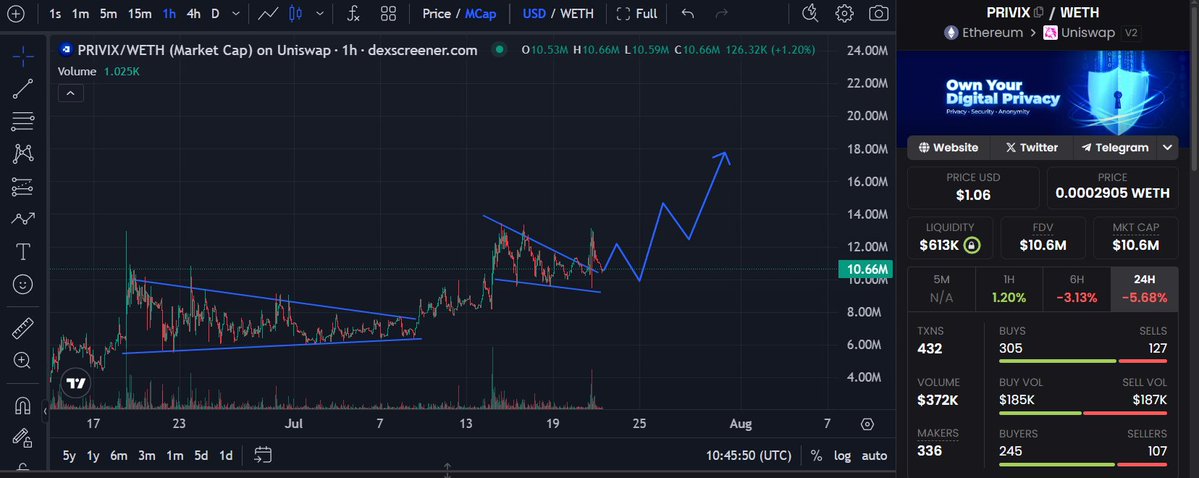Open the layout templates grid icon
The height and width of the screenshot is (478, 1199).
click(x=388, y=14)
